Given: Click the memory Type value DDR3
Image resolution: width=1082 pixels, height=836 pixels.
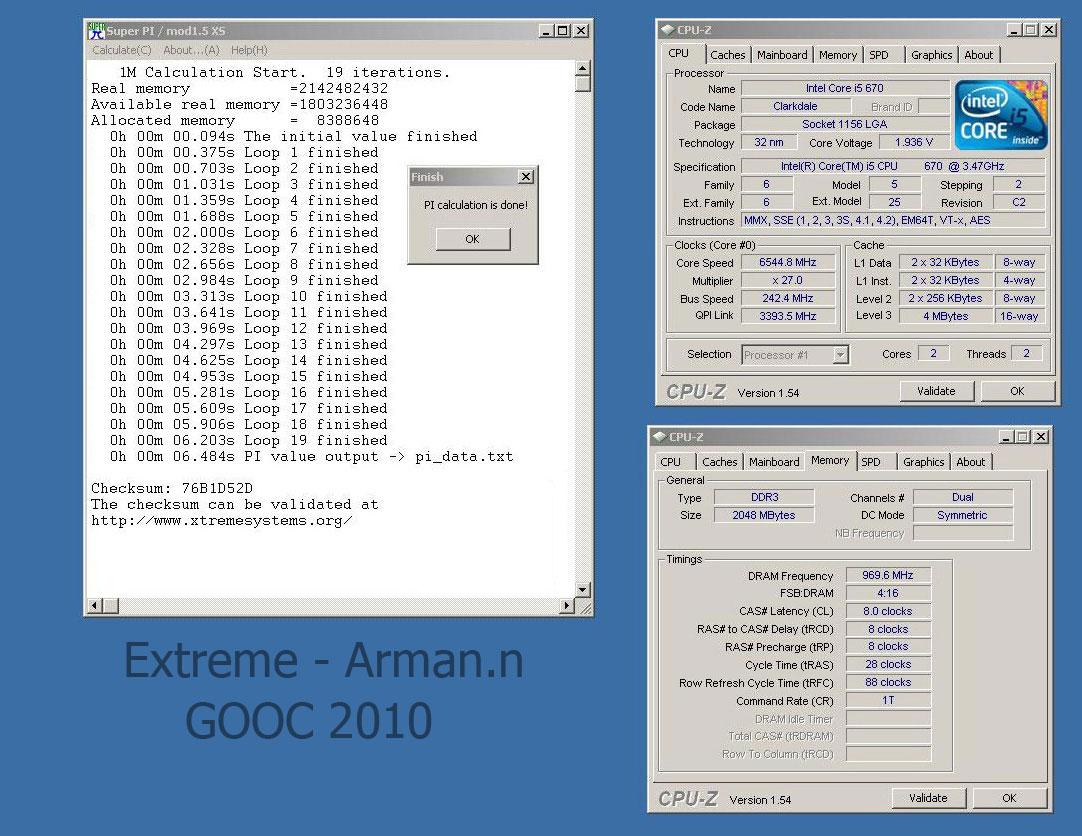Looking at the screenshot, I should 764,497.
